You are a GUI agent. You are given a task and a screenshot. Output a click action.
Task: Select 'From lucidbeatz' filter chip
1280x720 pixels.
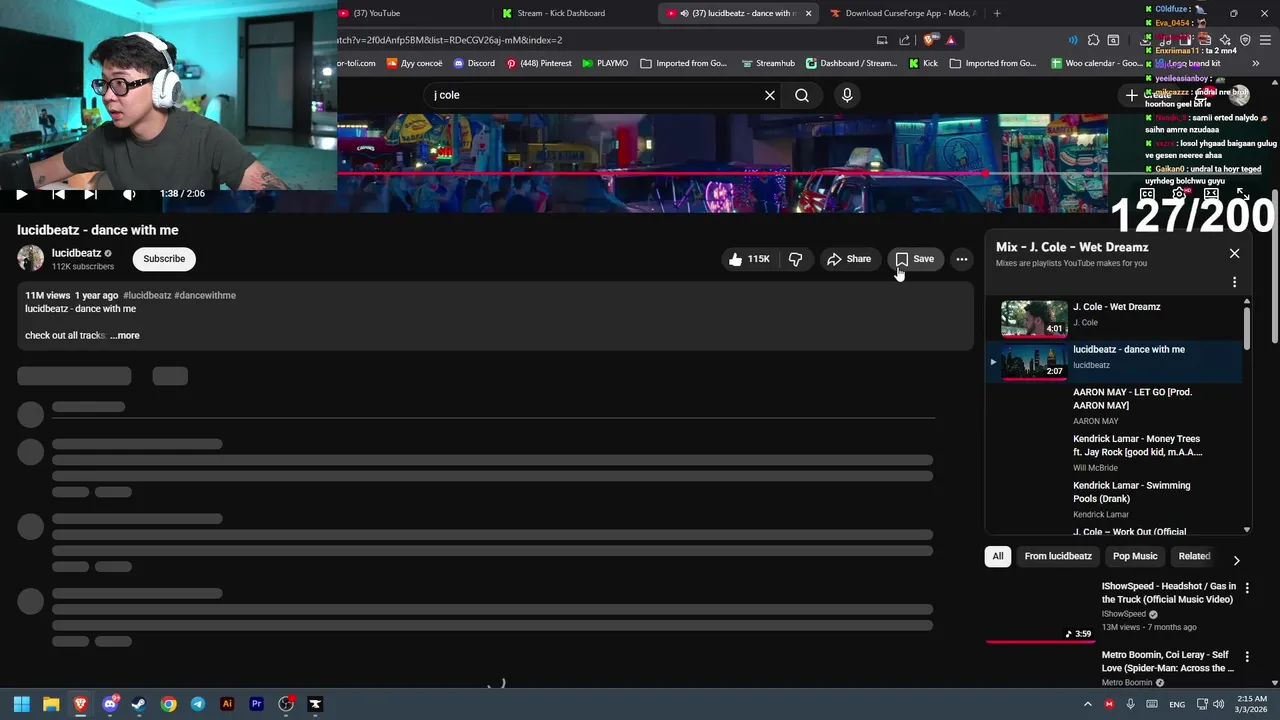click(1058, 556)
